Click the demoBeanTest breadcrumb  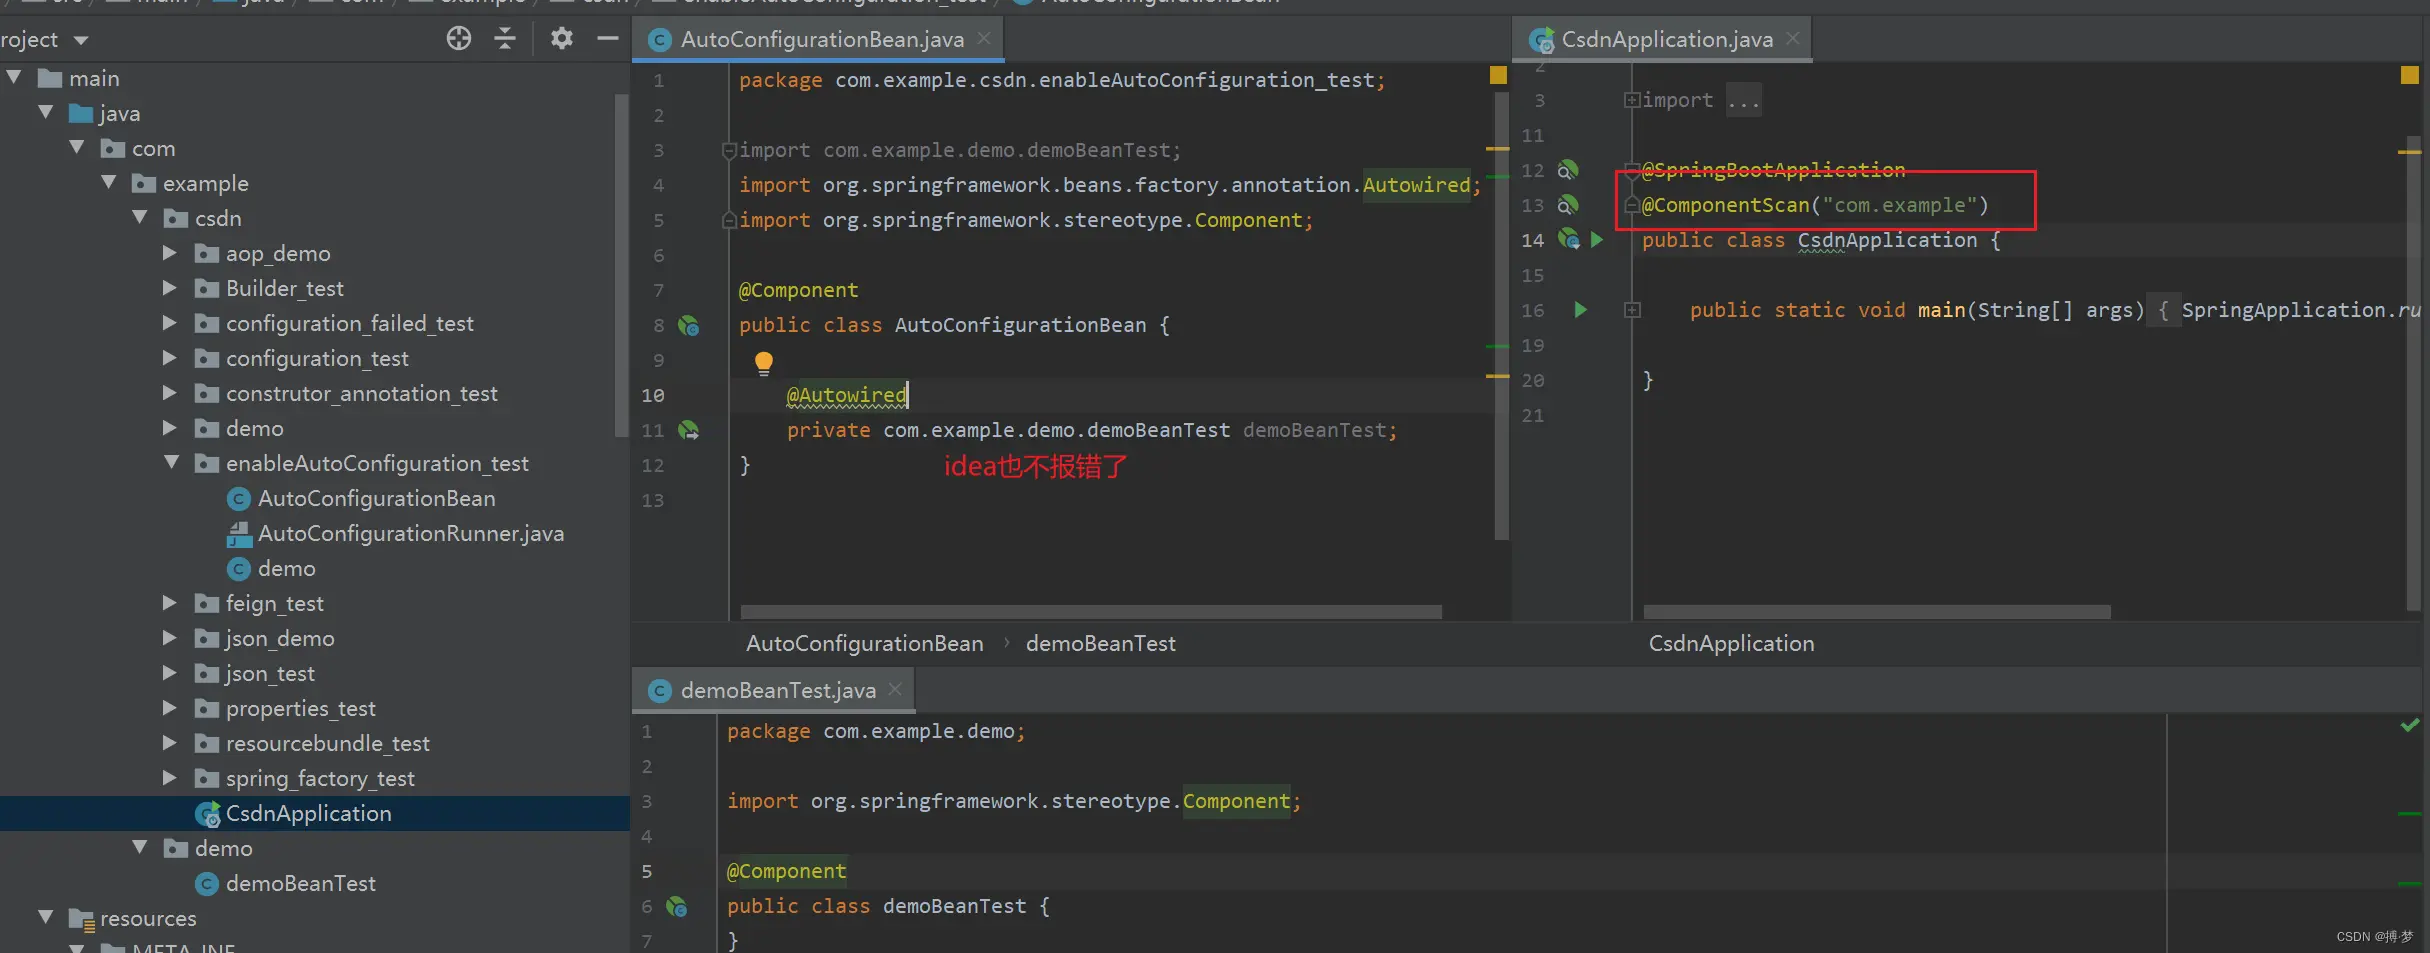[1100, 643]
